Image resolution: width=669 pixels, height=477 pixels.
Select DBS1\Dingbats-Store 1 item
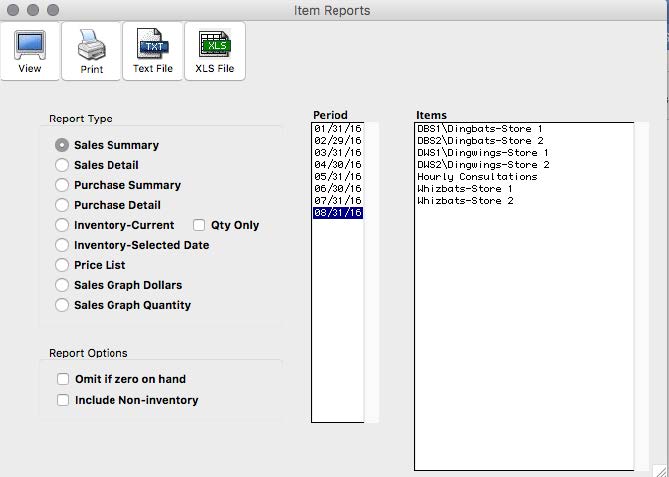479,129
